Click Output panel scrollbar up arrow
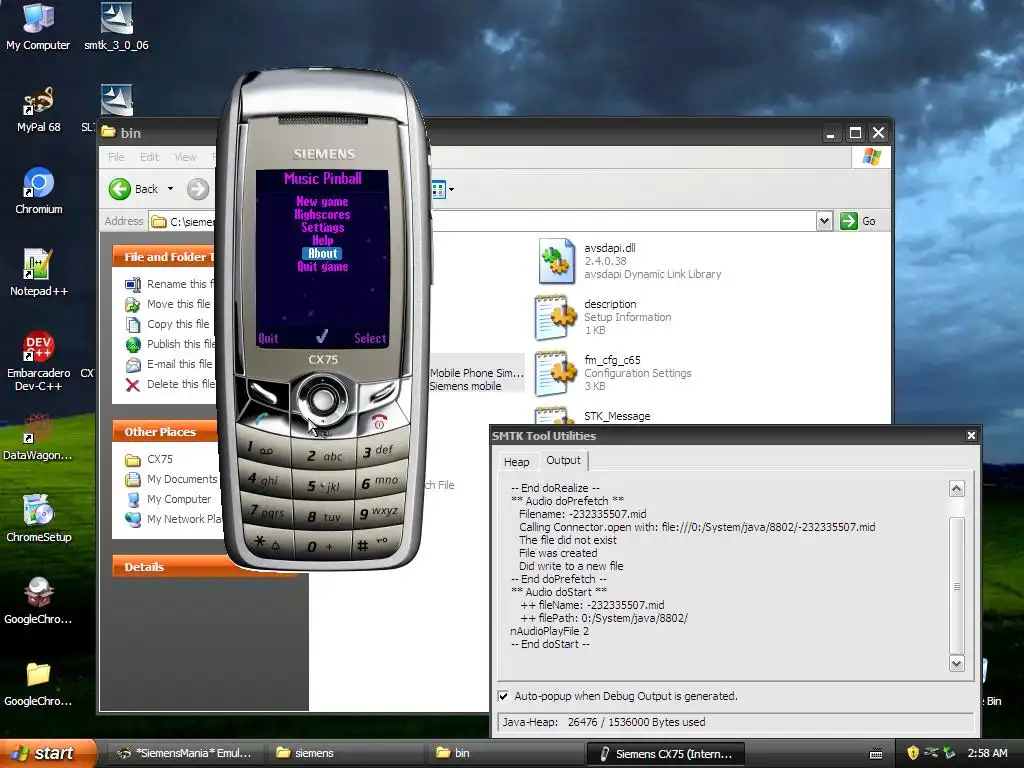 [957, 488]
